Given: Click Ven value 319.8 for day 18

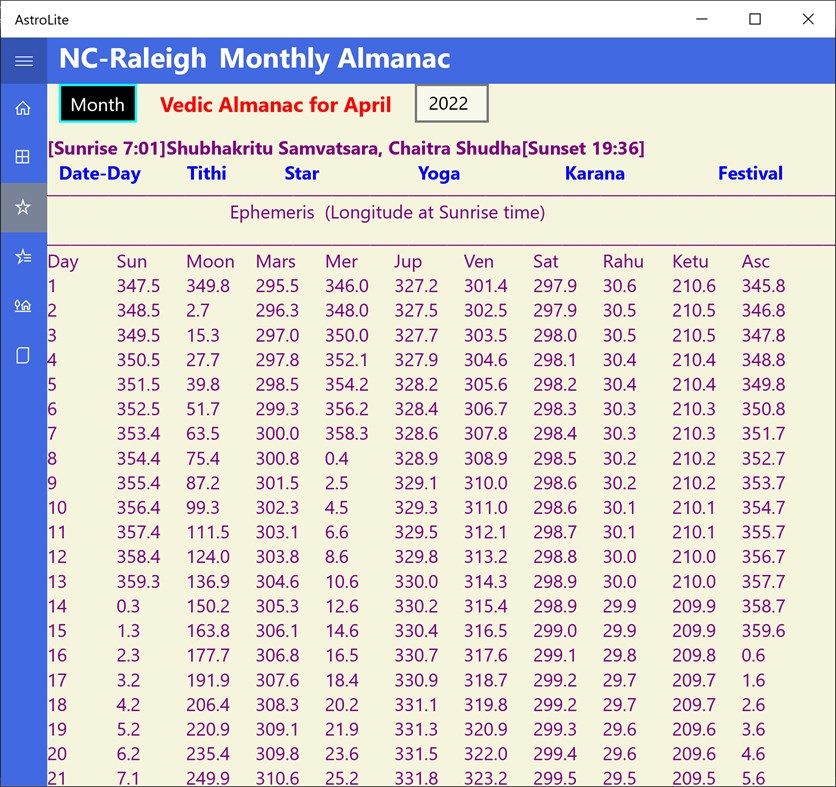Looking at the screenshot, I should click(x=485, y=705).
